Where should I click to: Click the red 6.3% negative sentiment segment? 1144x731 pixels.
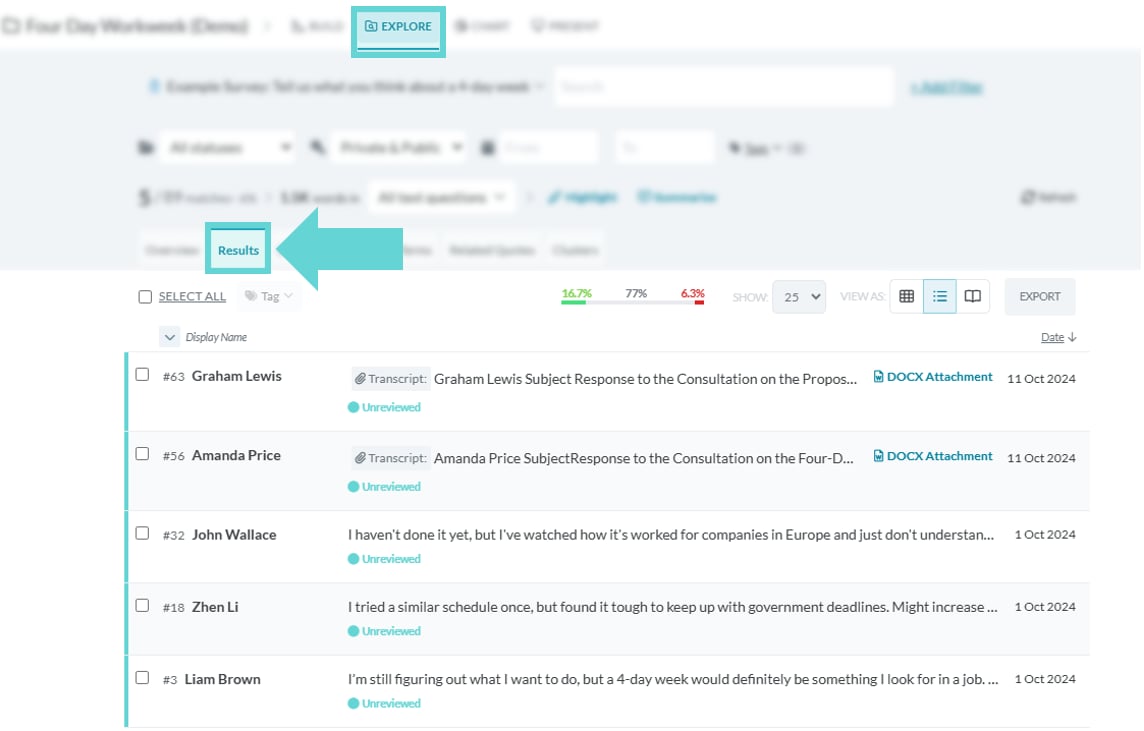pyautogui.click(x=692, y=295)
